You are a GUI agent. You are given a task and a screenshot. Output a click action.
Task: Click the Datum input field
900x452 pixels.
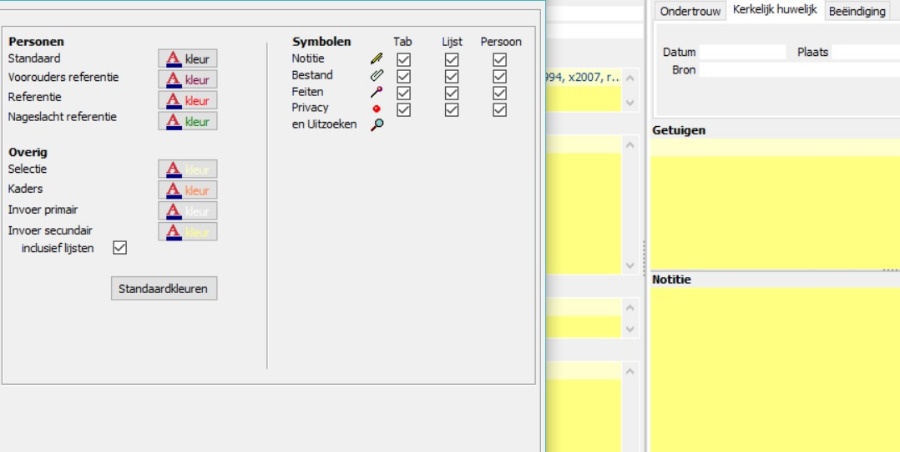click(x=741, y=52)
